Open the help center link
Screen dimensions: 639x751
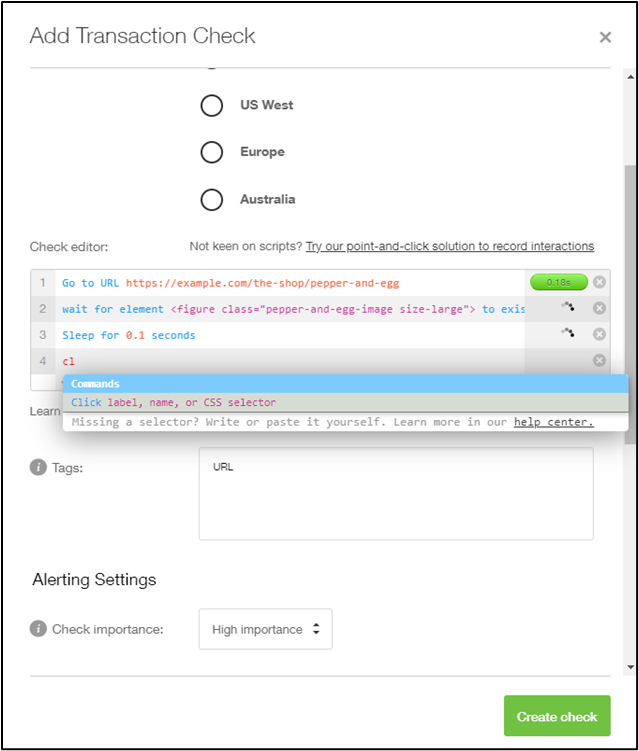coord(554,422)
